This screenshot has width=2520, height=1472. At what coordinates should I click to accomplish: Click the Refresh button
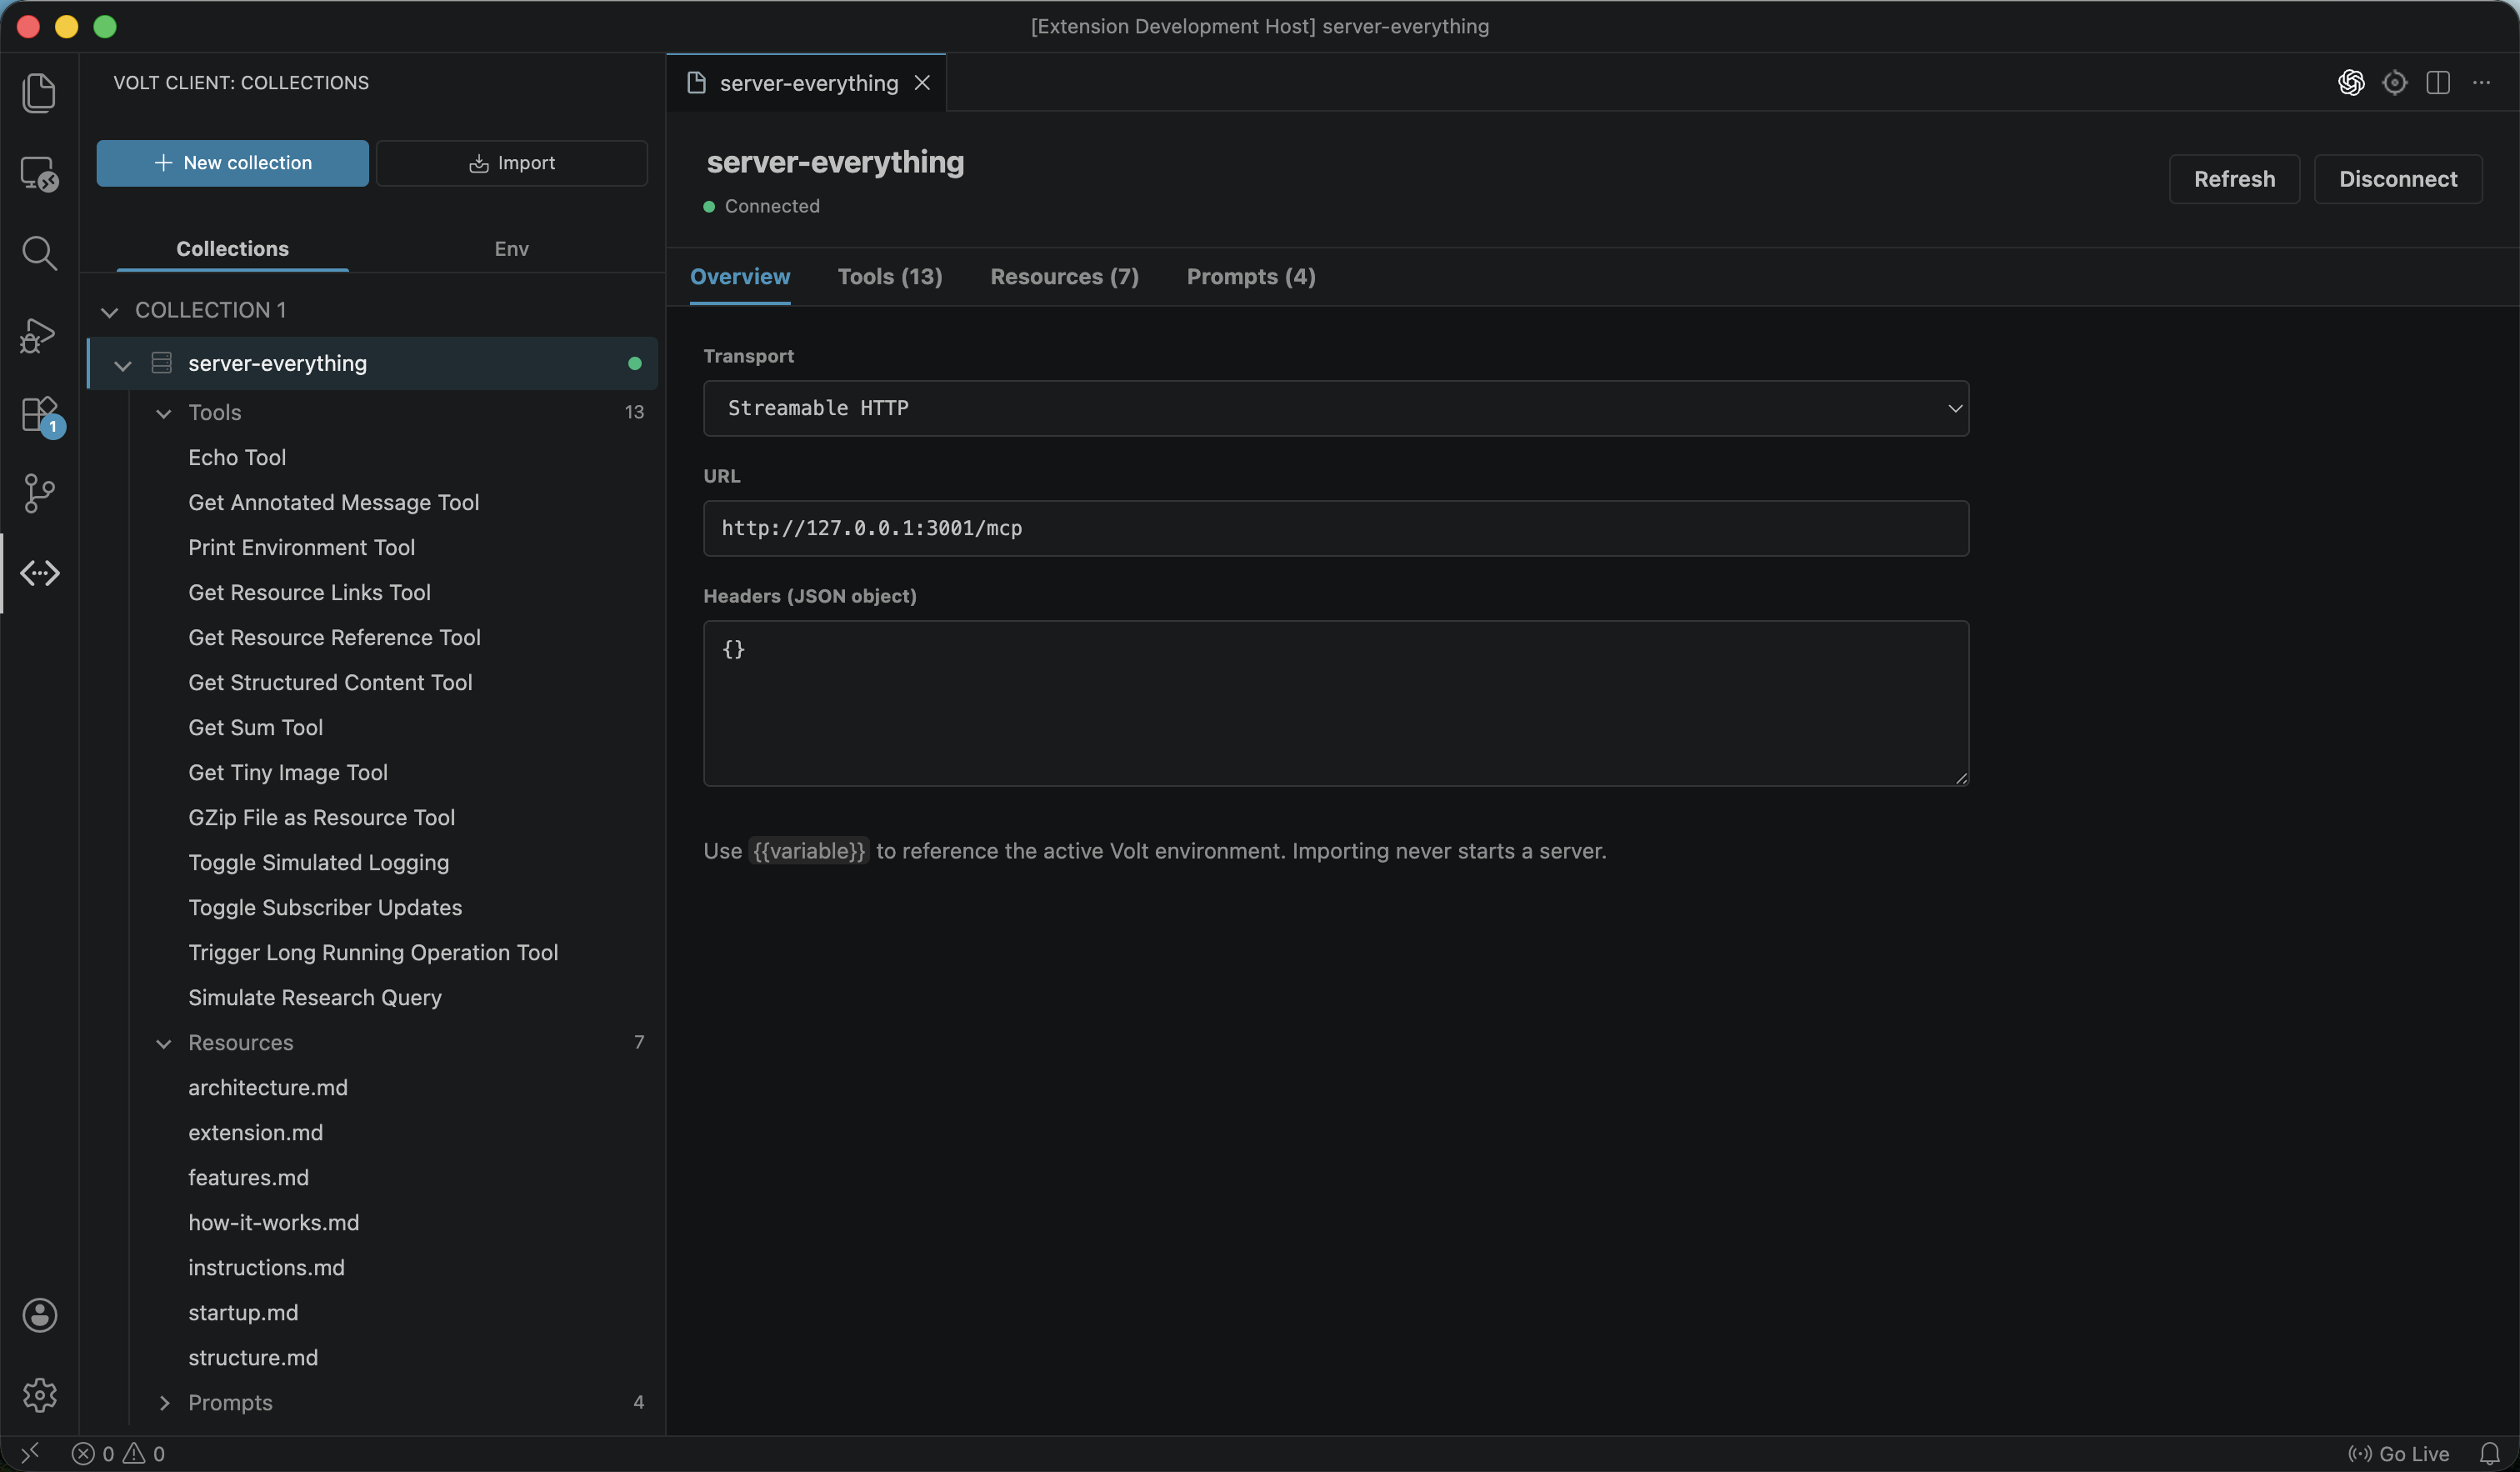[2234, 179]
